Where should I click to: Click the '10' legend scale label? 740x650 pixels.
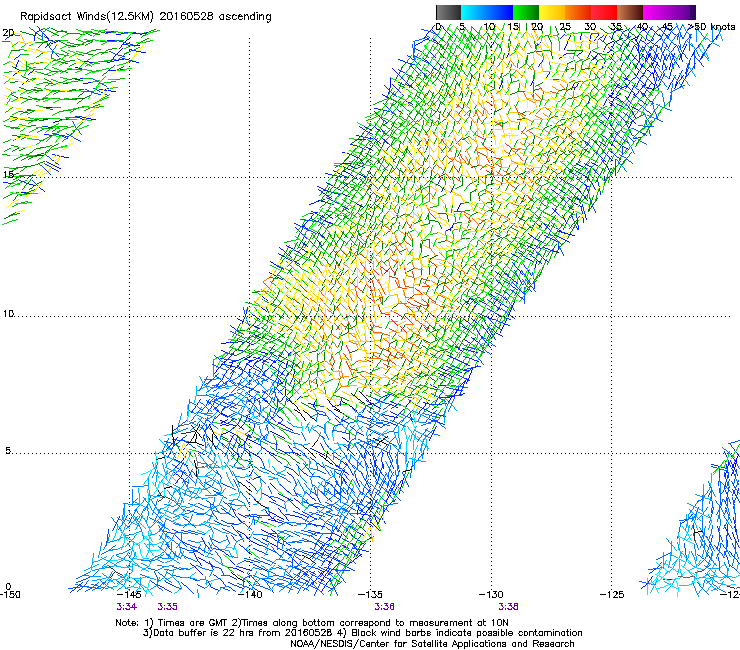click(x=489, y=27)
